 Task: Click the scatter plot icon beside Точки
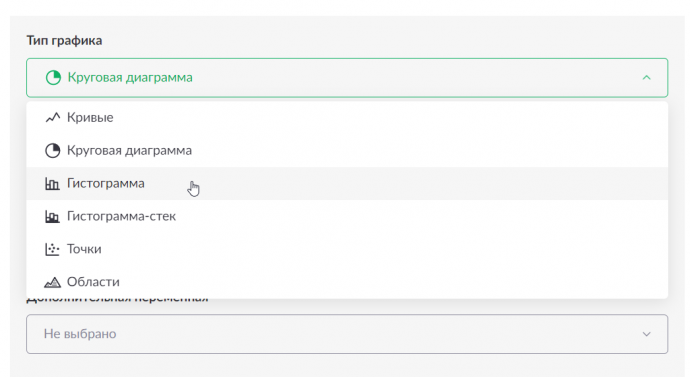(x=52, y=249)
